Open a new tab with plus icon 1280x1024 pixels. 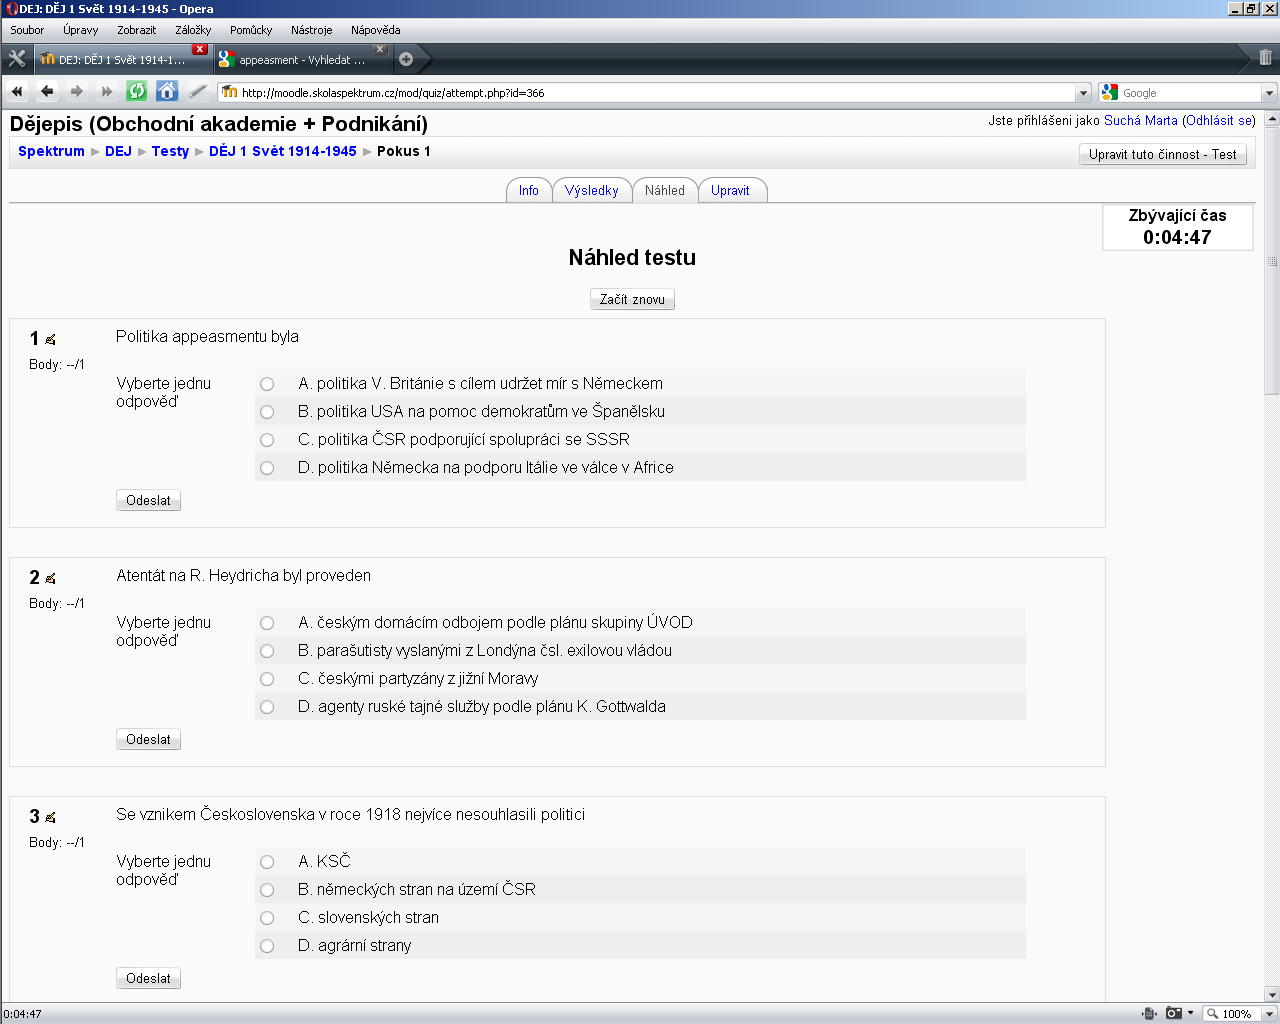[x=406, y=59]
